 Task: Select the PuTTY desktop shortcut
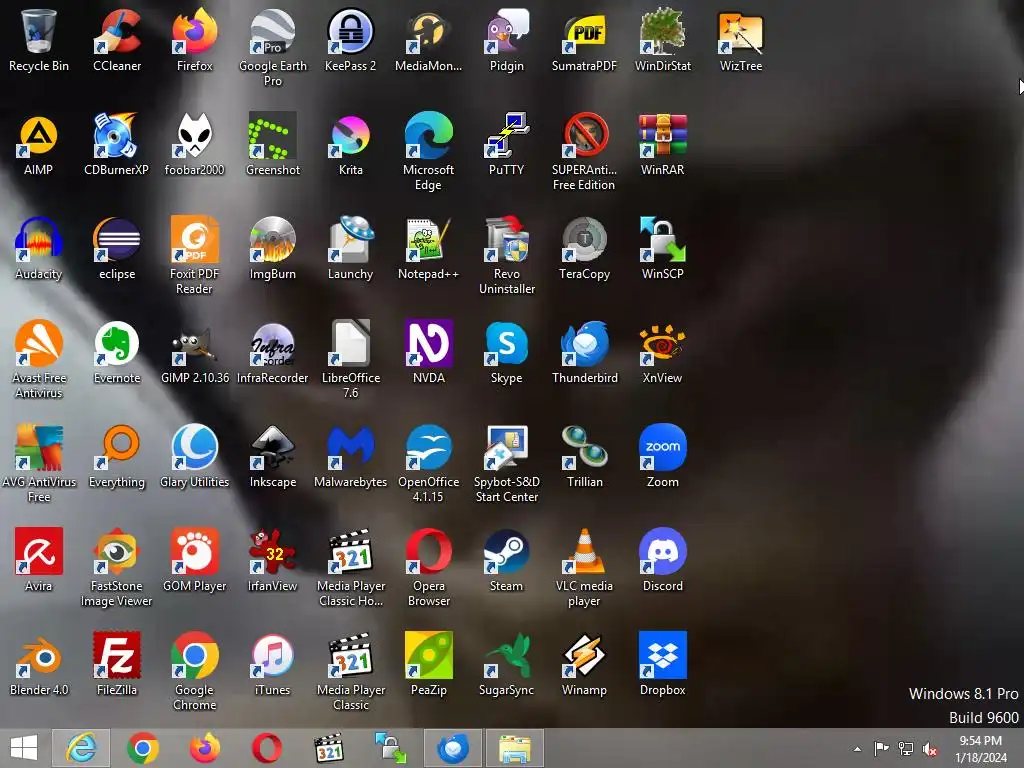point(507,144)
